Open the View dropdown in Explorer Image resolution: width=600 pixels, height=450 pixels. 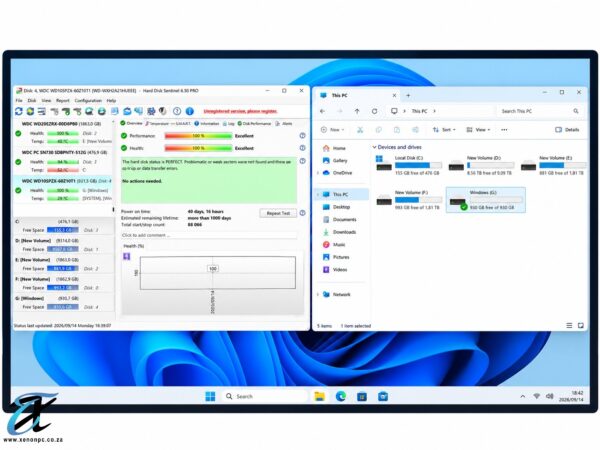[x=478, y=130]
